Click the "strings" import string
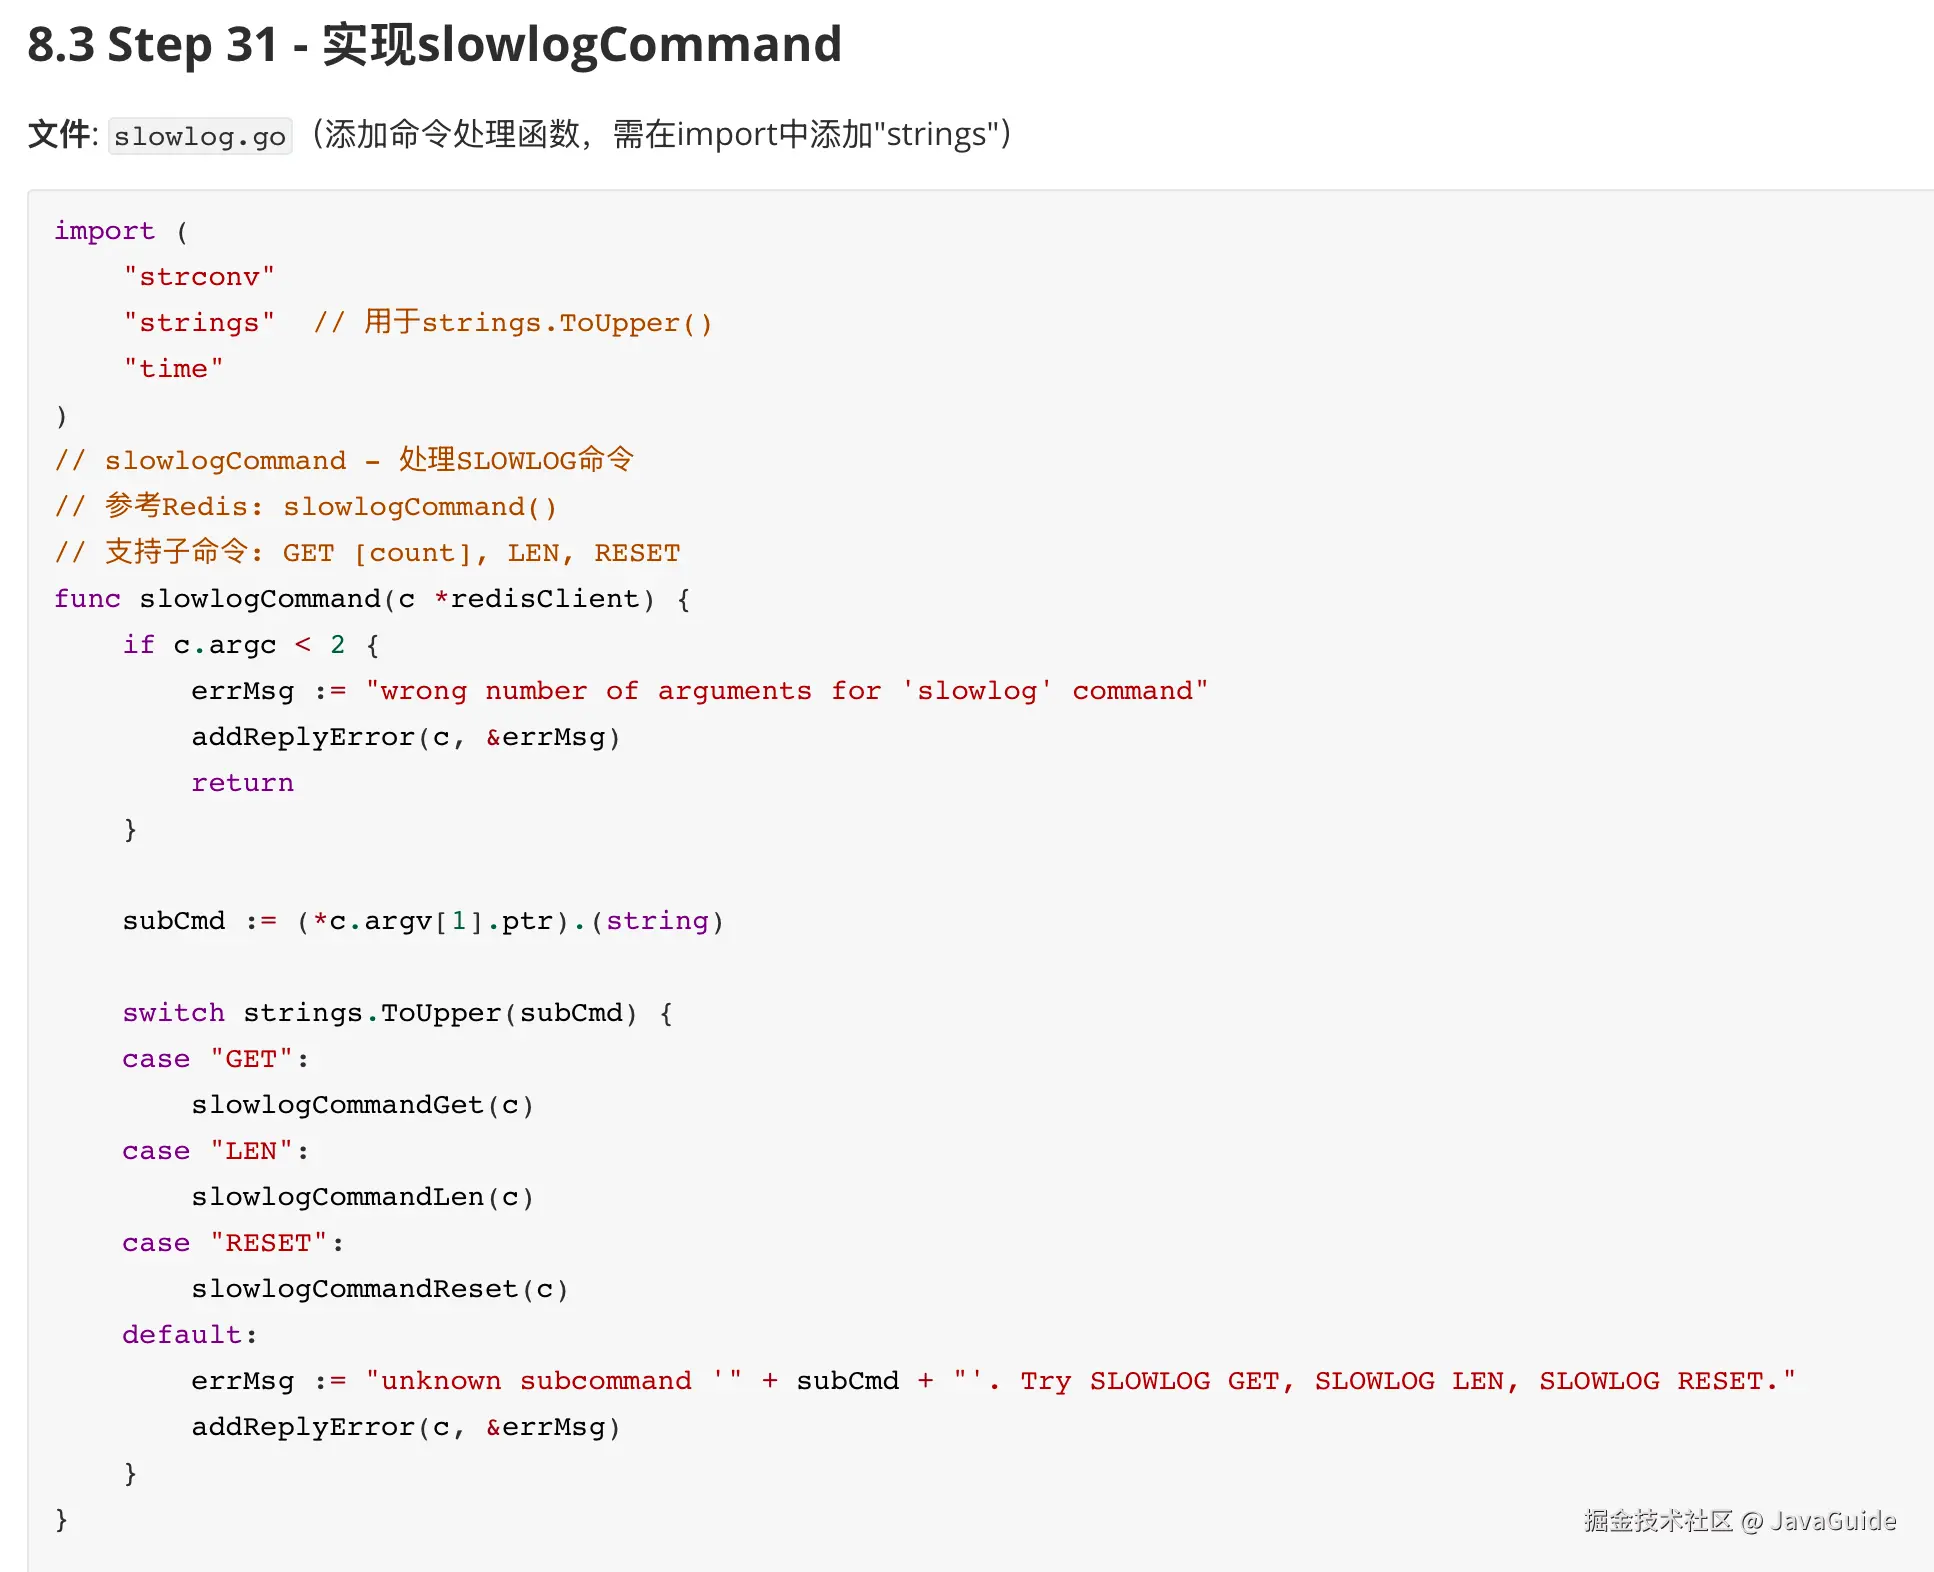 tap(199, 323)
